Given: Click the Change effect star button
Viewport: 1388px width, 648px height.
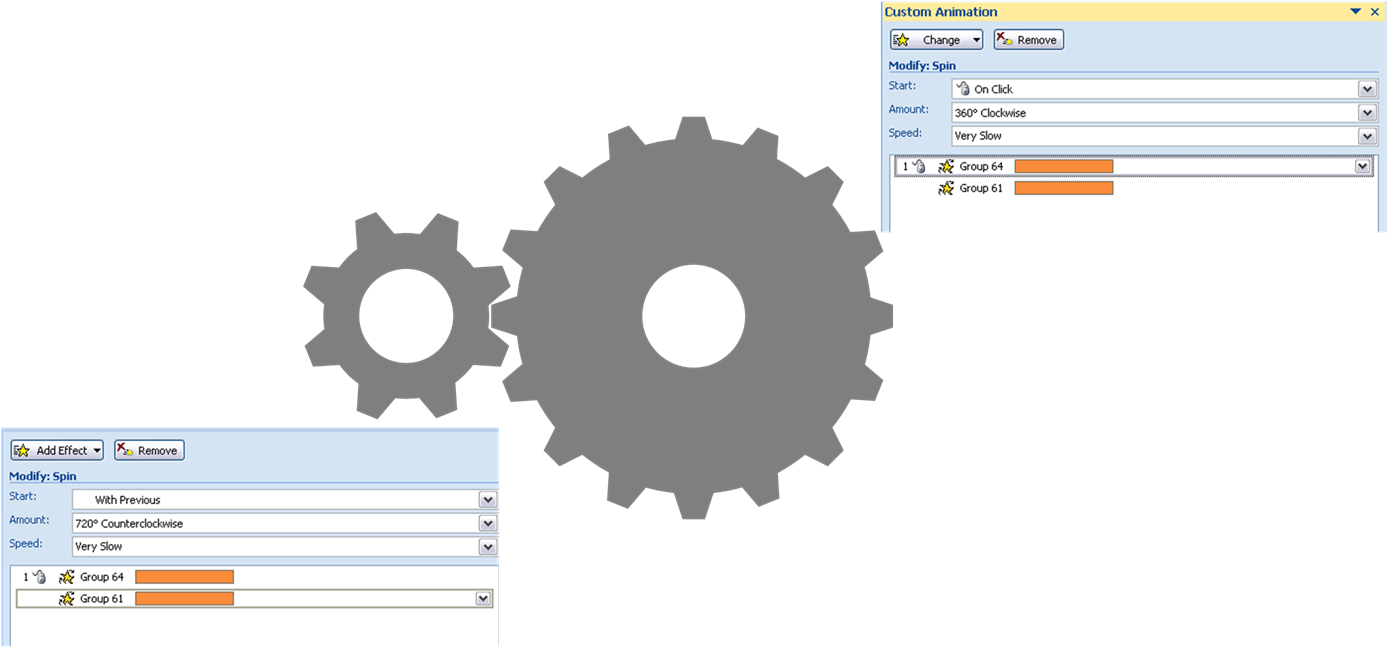Looking at the screenshot, I should pos(936,40).
